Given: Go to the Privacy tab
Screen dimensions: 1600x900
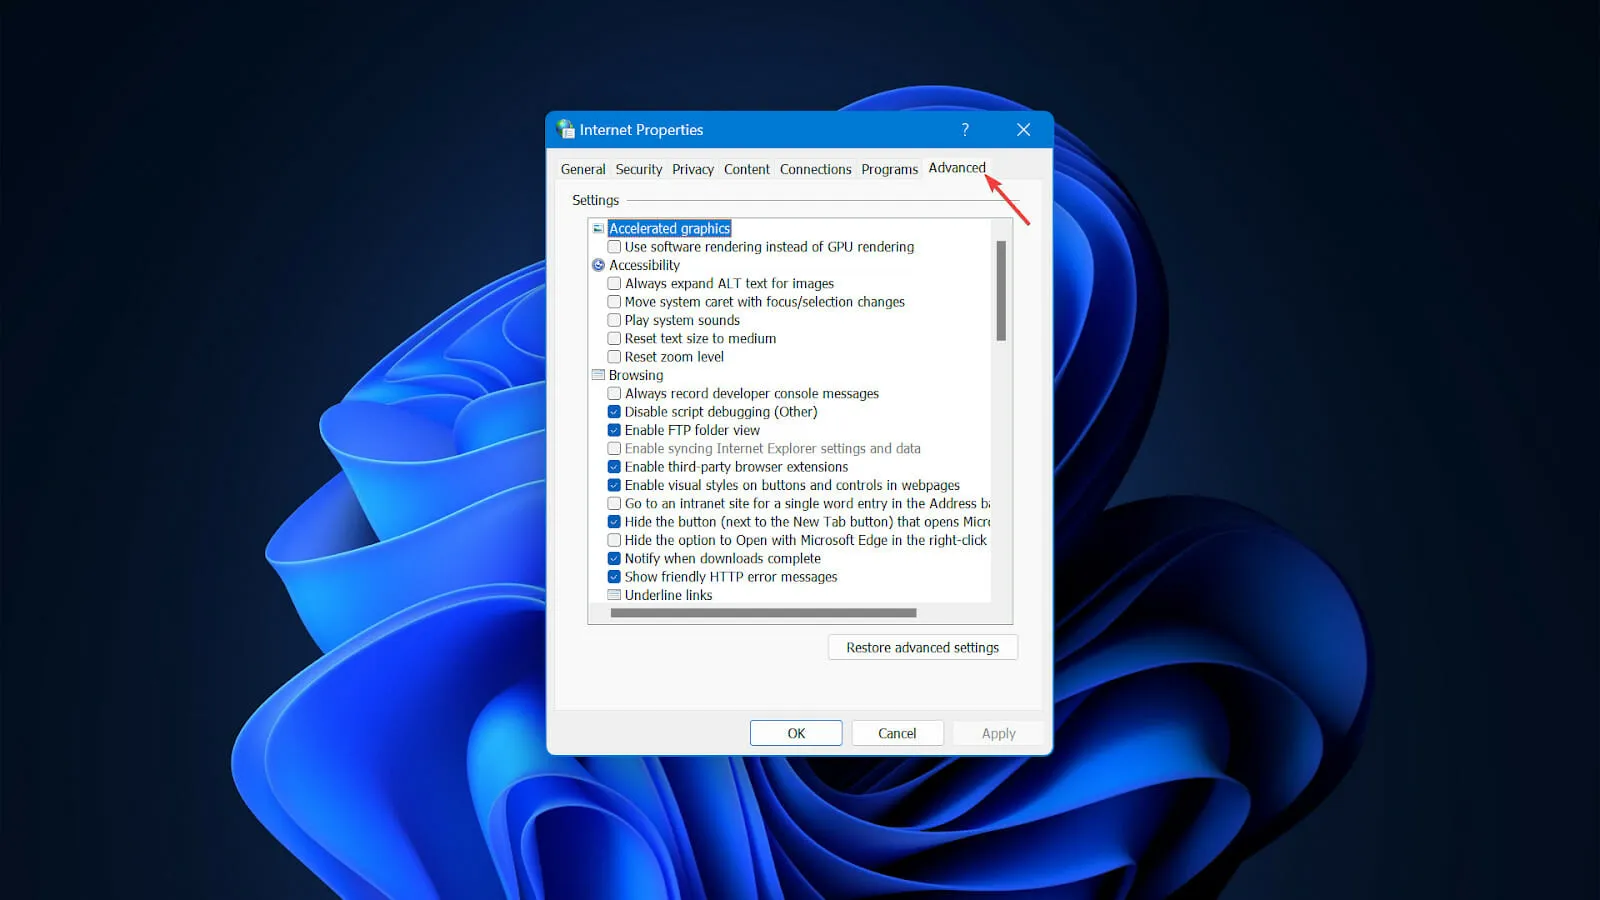Looking at the screenshot, I should [x=692, y=170].
